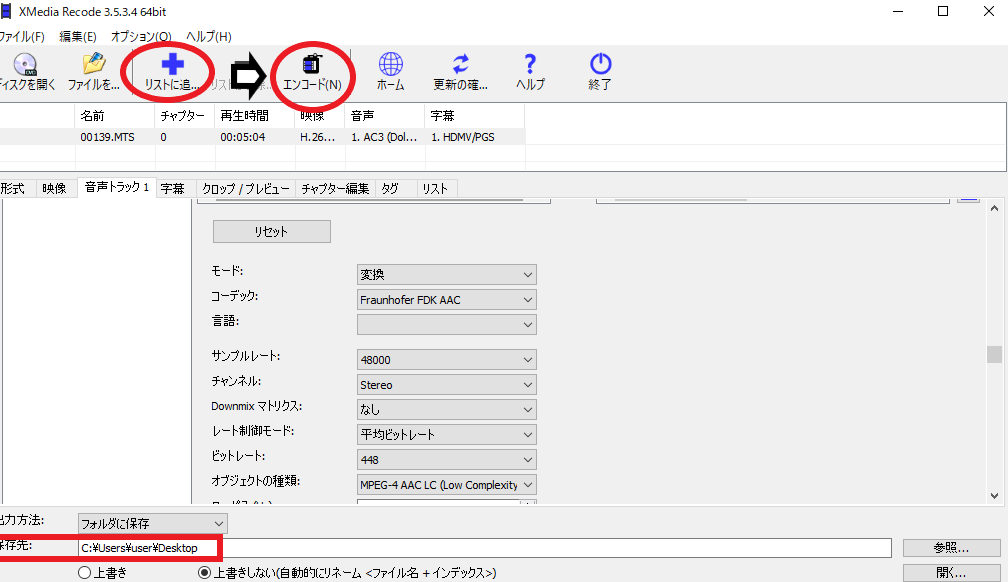1008x582 pixels.
Task: Click the Check for Updates arrows icon
Action: [460, 65]
